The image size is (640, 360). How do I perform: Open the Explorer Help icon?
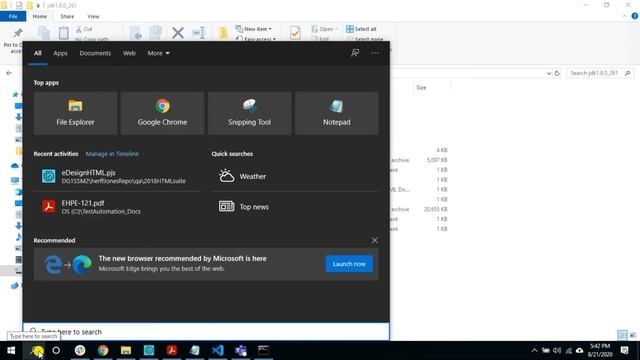click(635, 16)
